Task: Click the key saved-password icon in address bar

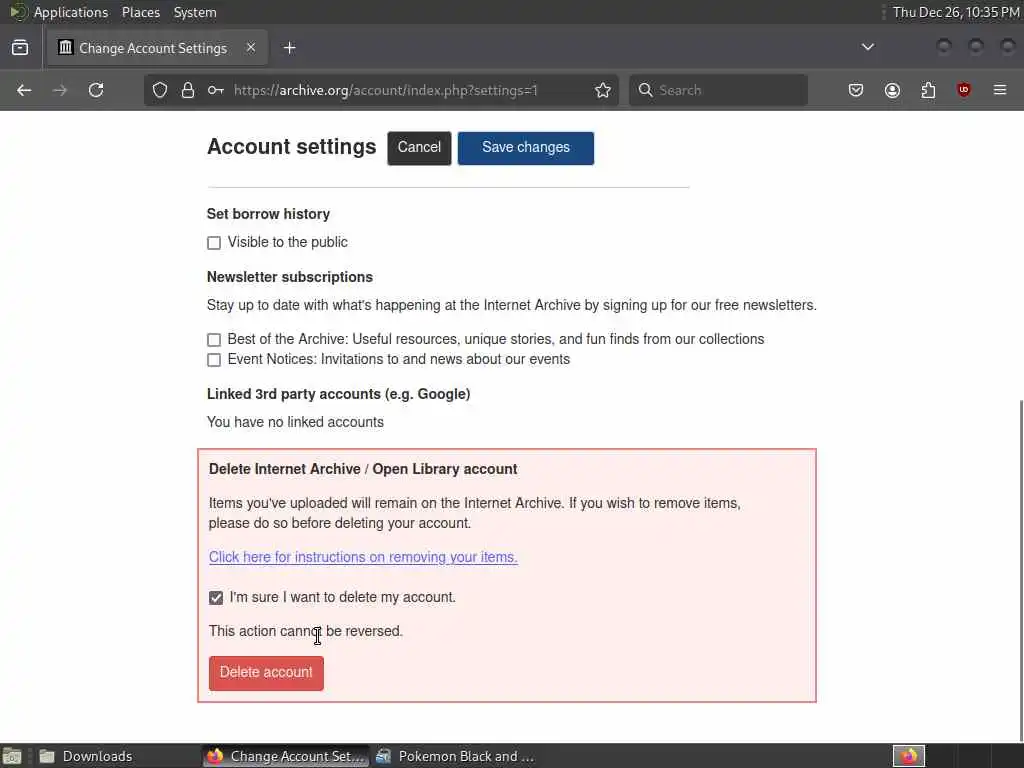Action: (216, 90)
